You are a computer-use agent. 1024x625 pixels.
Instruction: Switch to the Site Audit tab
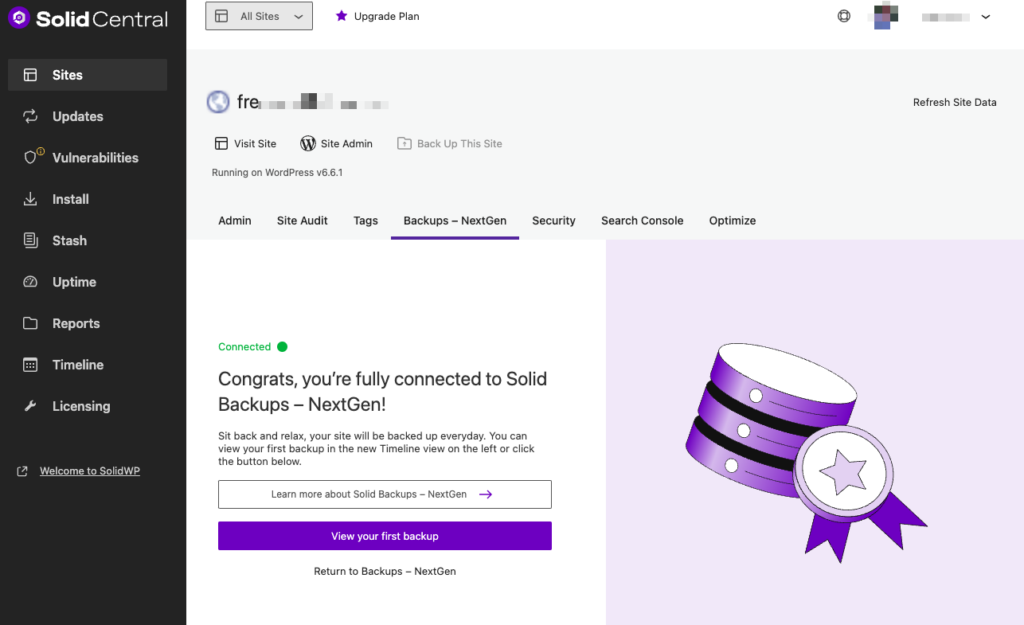[302, 220]
